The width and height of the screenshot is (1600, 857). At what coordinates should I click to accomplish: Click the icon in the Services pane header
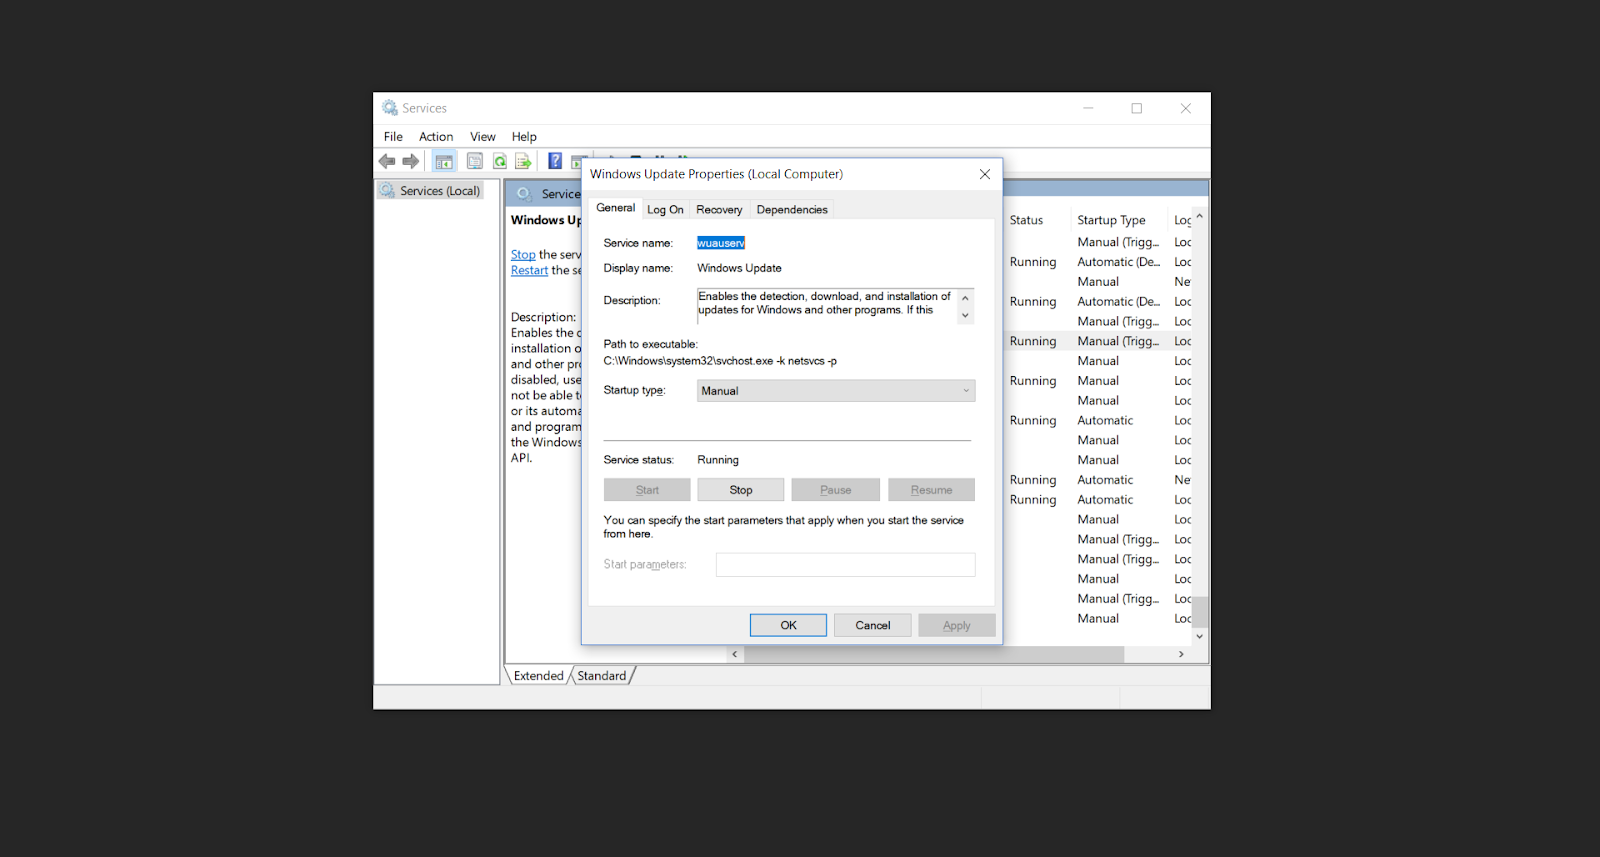click(x=524, y=194)
